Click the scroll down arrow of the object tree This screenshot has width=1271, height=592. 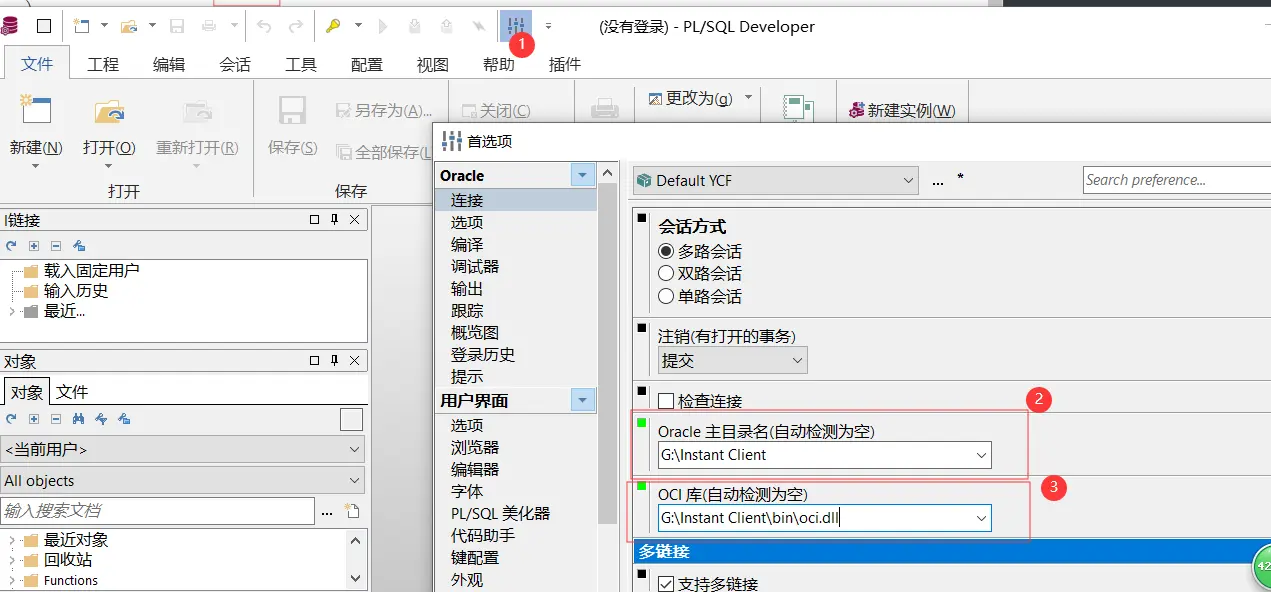click(x=356, y=577)
